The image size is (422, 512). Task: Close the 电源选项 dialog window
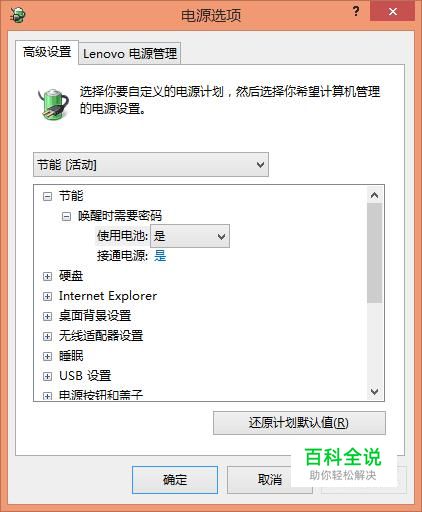pyautogui.click(x=393, y=12)
